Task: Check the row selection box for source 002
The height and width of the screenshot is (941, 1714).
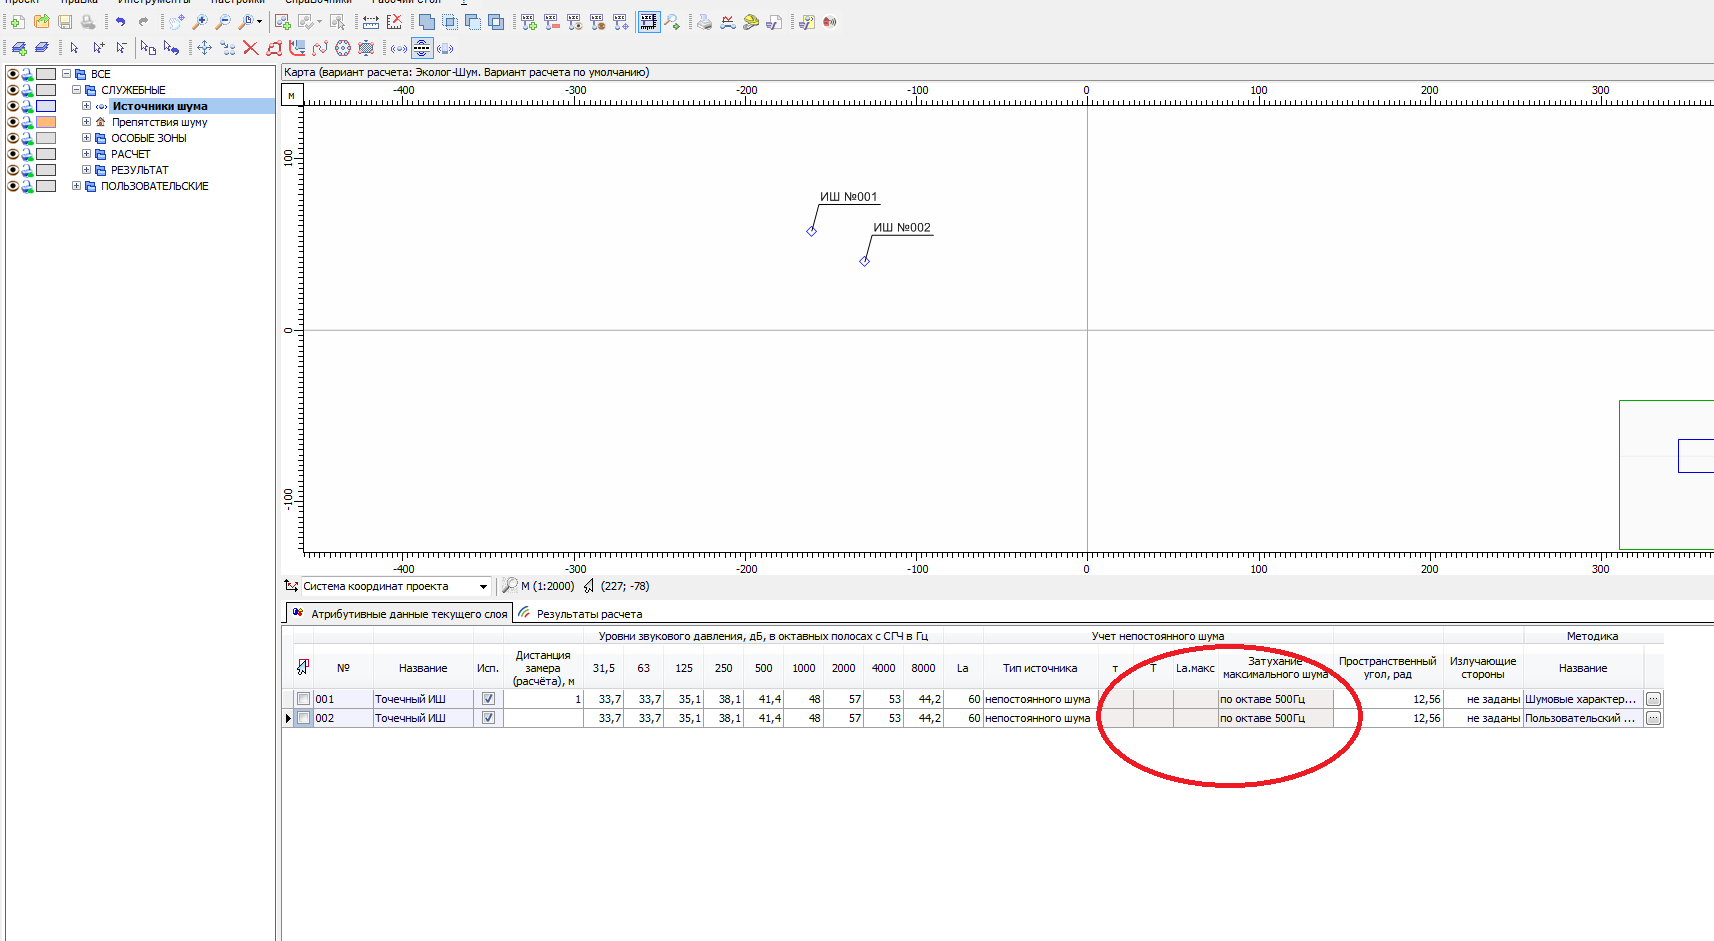Action: pyautogui.click(x=304, y=718)
